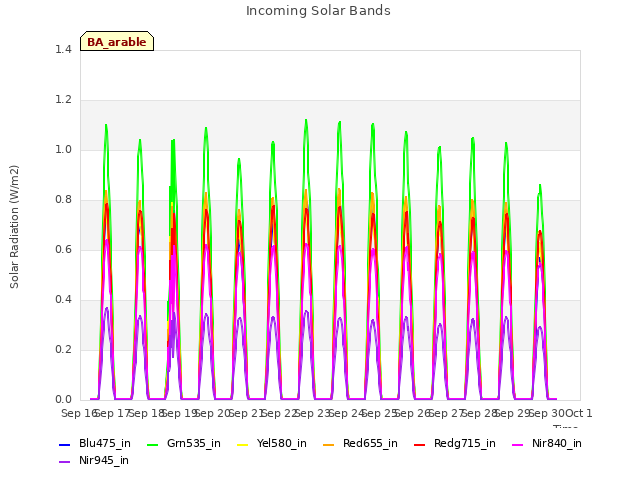
Task: Click the Sep 16 x-axis date label
Action: (79, 413)
